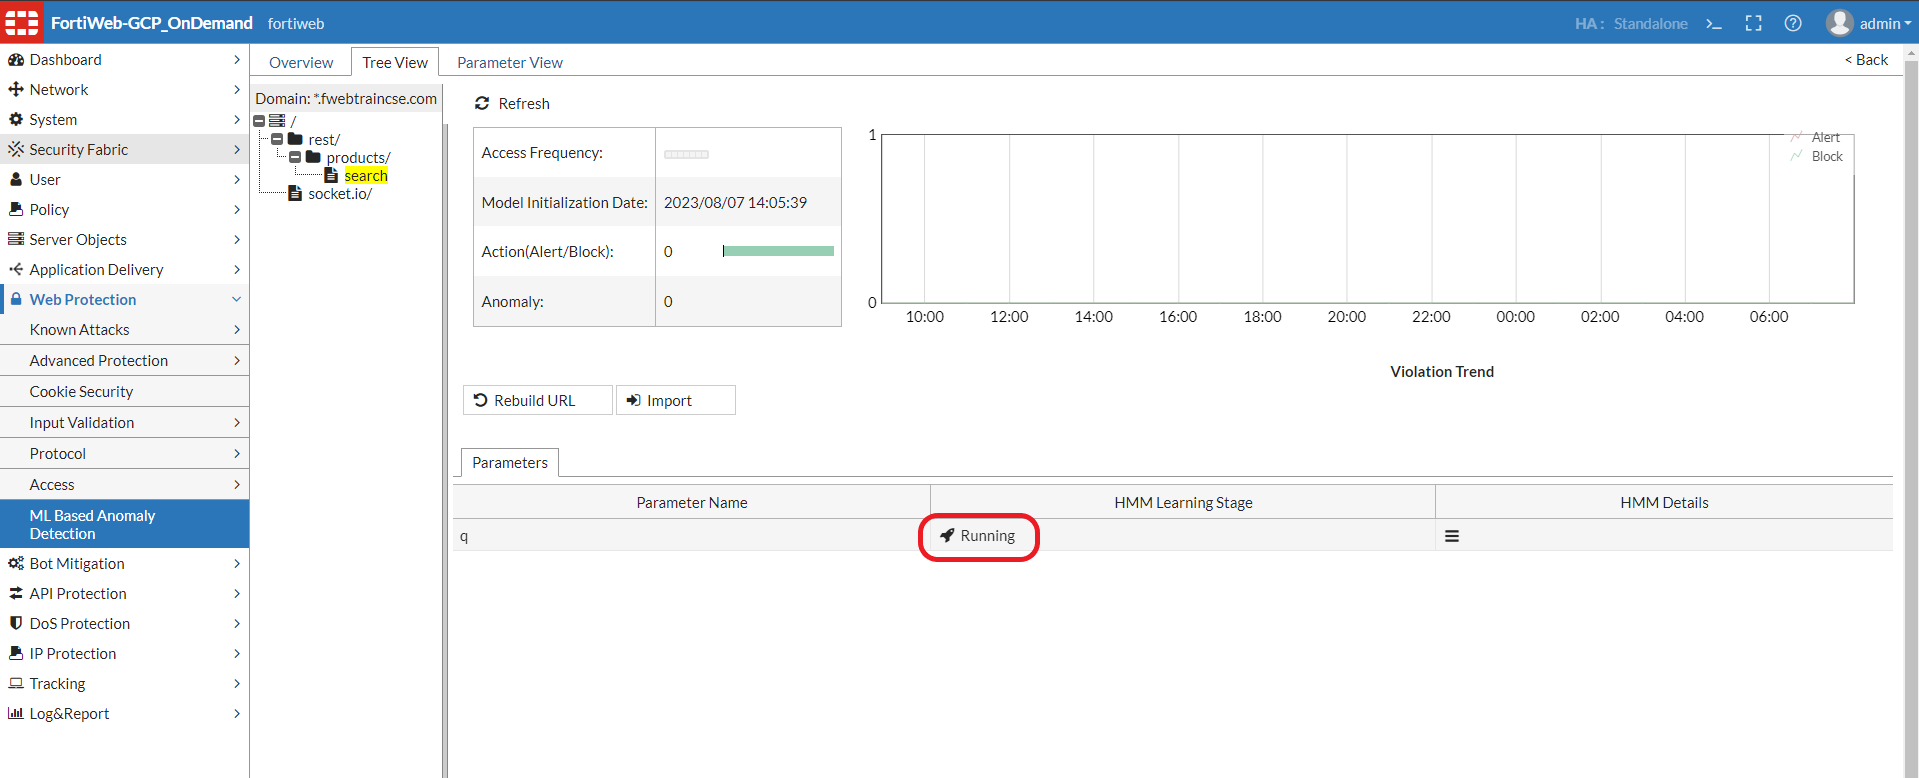Open the CLI console icon

pos(1714,23)
